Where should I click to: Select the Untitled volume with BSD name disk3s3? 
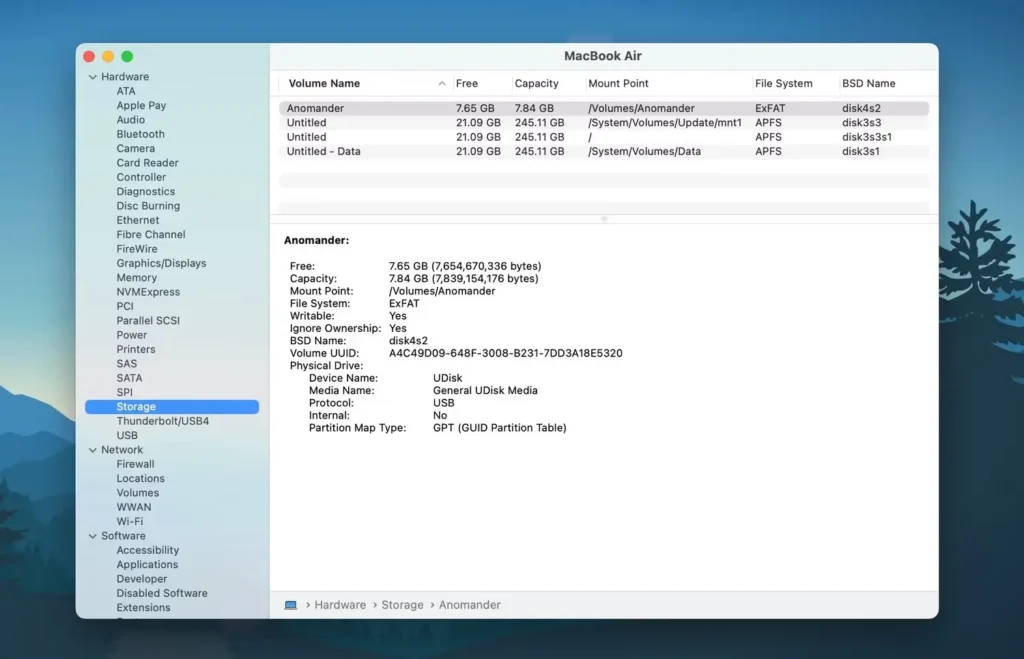(x=604, y=123)
